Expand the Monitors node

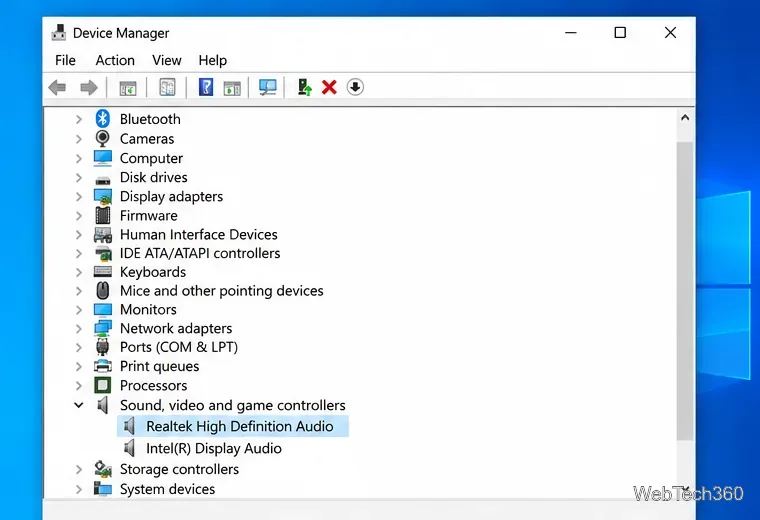point(79,309)
